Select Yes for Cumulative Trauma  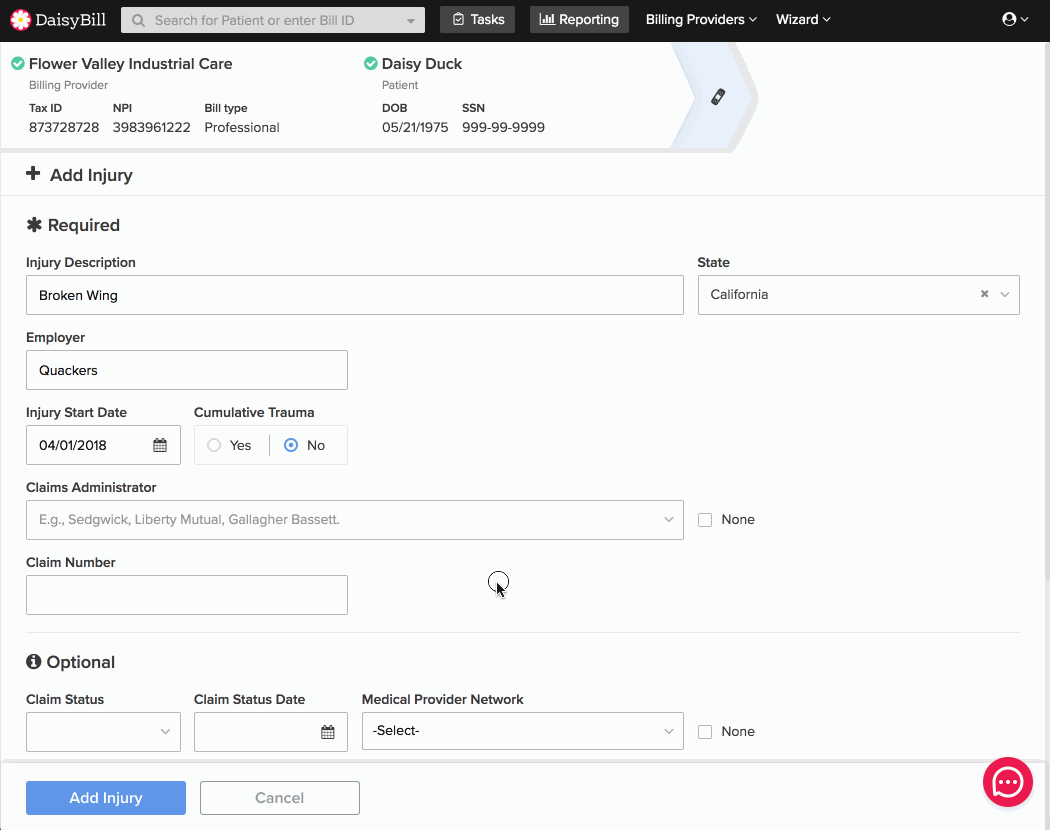(x=214, y=445)
